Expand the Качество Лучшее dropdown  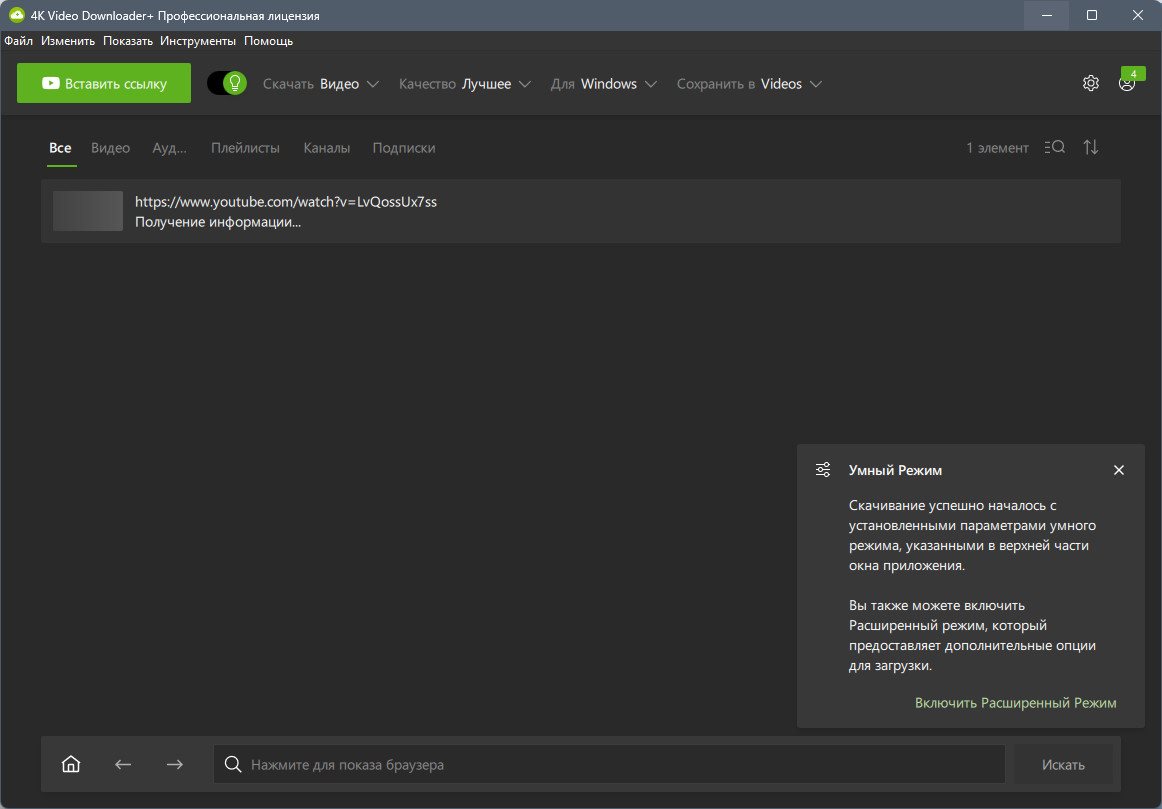tap(465, 84)
